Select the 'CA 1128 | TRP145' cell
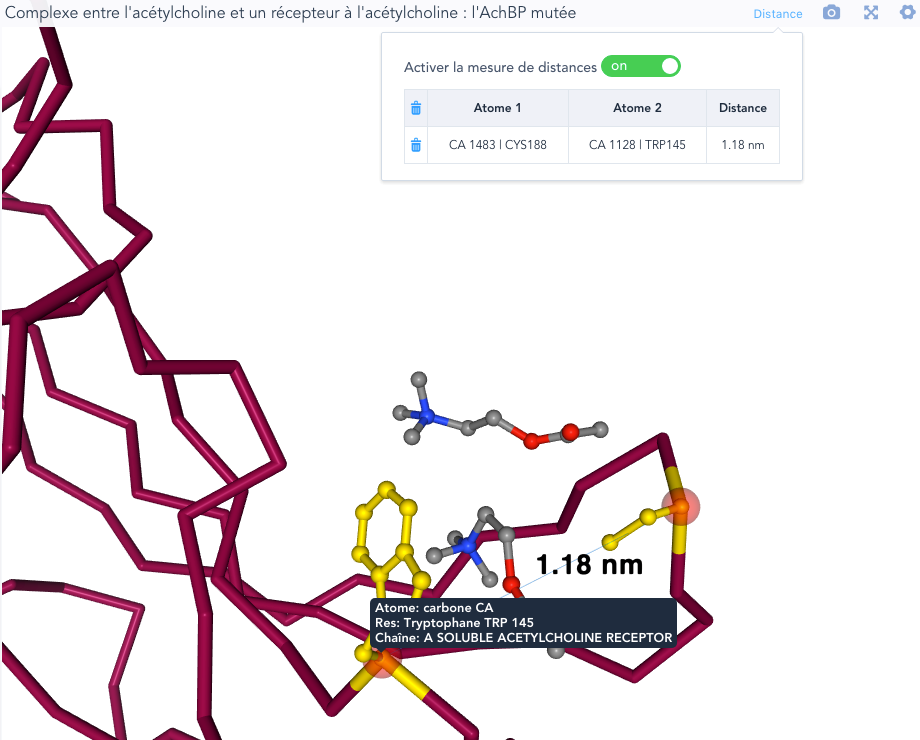The height and width of the screenshot is (740, 920). [637, 145]
